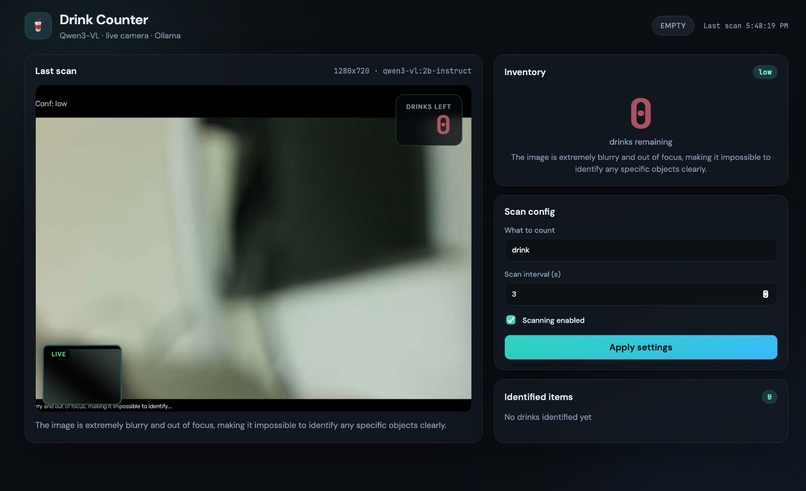
Task: Open the LIVE camera preview thumbnail
Action: 82,375
